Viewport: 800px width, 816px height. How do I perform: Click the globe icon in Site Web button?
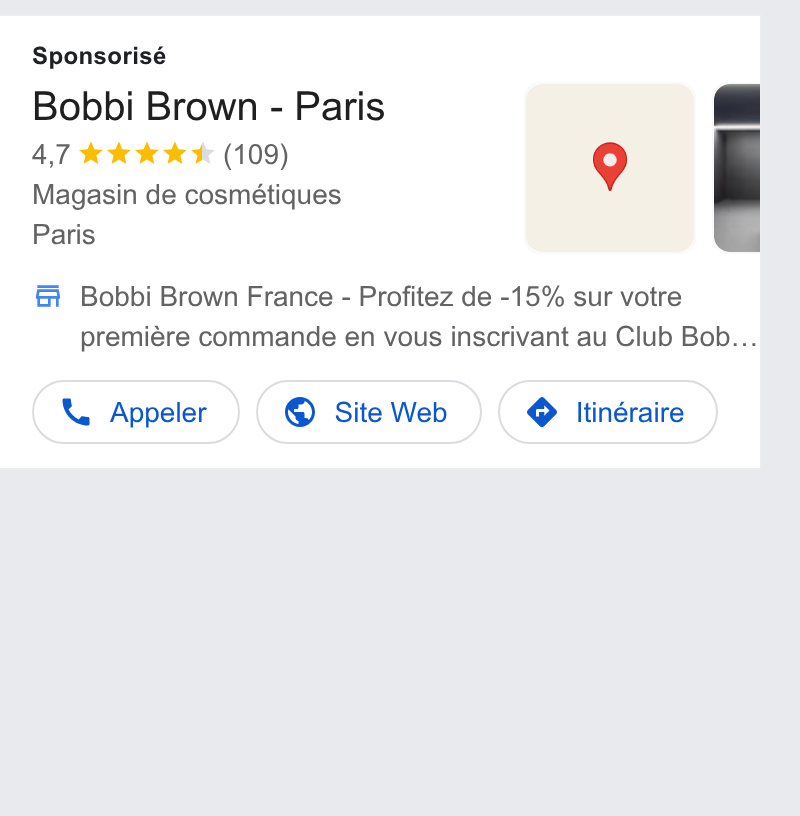(300, 412)
